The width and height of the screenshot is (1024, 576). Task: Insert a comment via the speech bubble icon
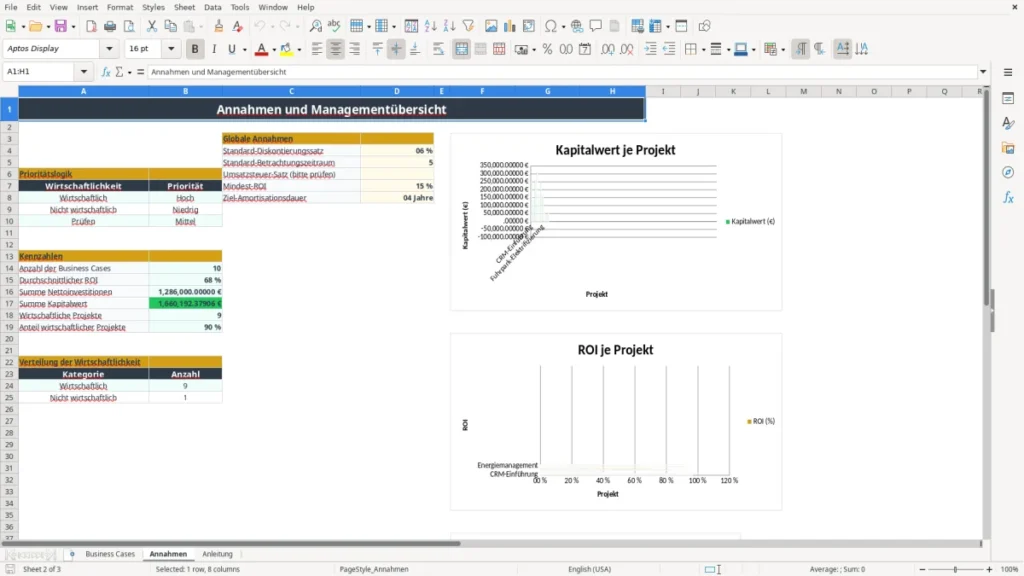[x=596, y=26]
